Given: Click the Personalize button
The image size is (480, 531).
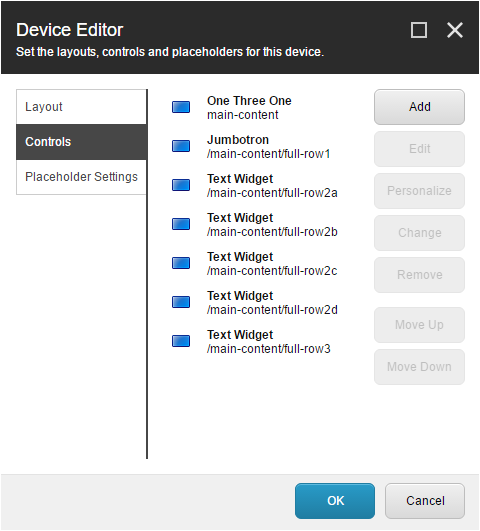Looking at the screenshot, I should [419, 191].
